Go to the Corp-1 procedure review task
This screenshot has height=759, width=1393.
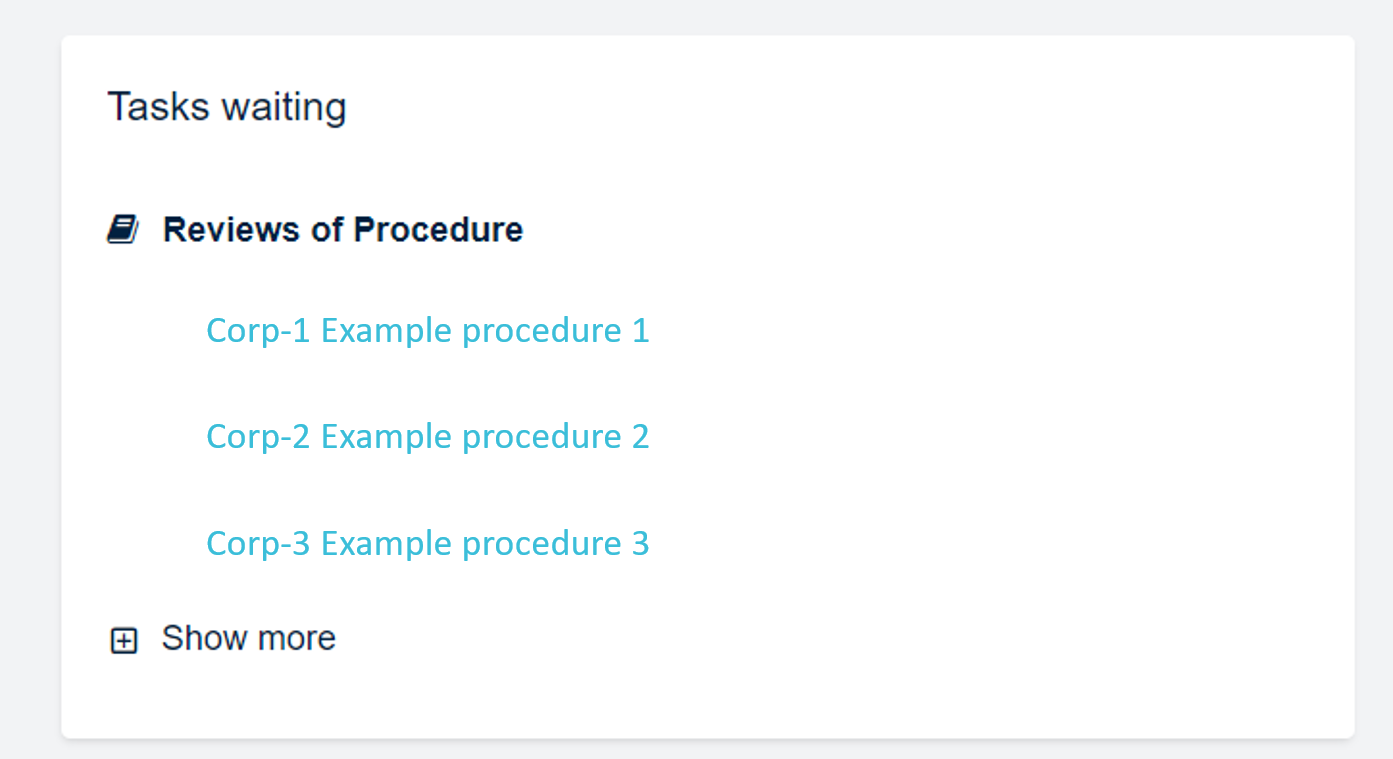(x=427, y=330)
